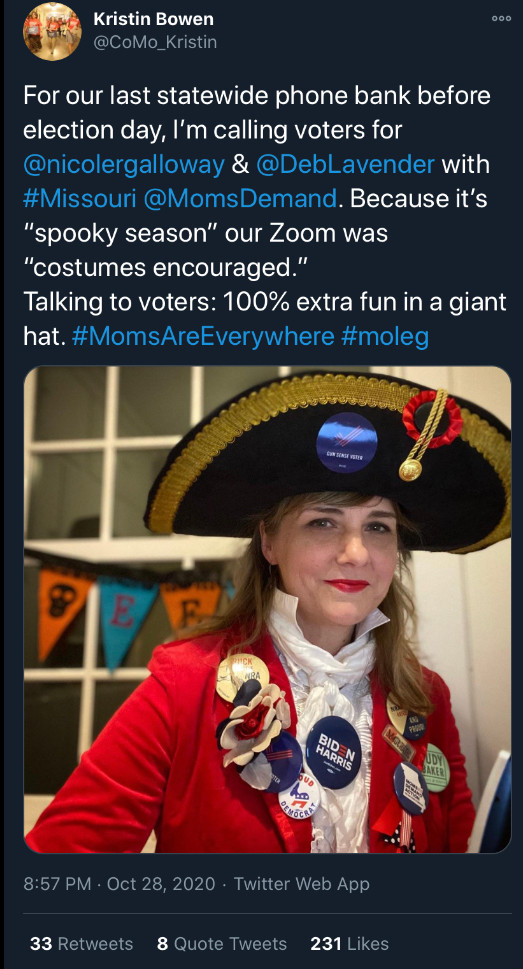Show the 8 Quote Tweets
The image size is (523, 969).
click(x=222, y=944)
